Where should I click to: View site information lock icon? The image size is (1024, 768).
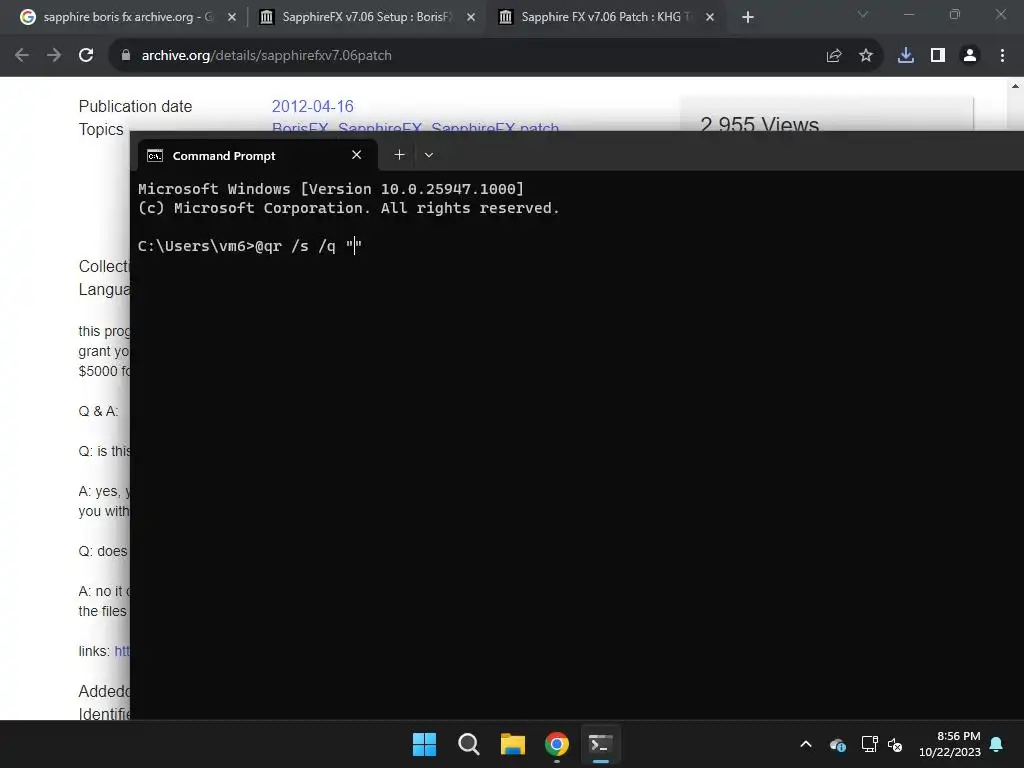pyautogui.click(x=126, y=56)
